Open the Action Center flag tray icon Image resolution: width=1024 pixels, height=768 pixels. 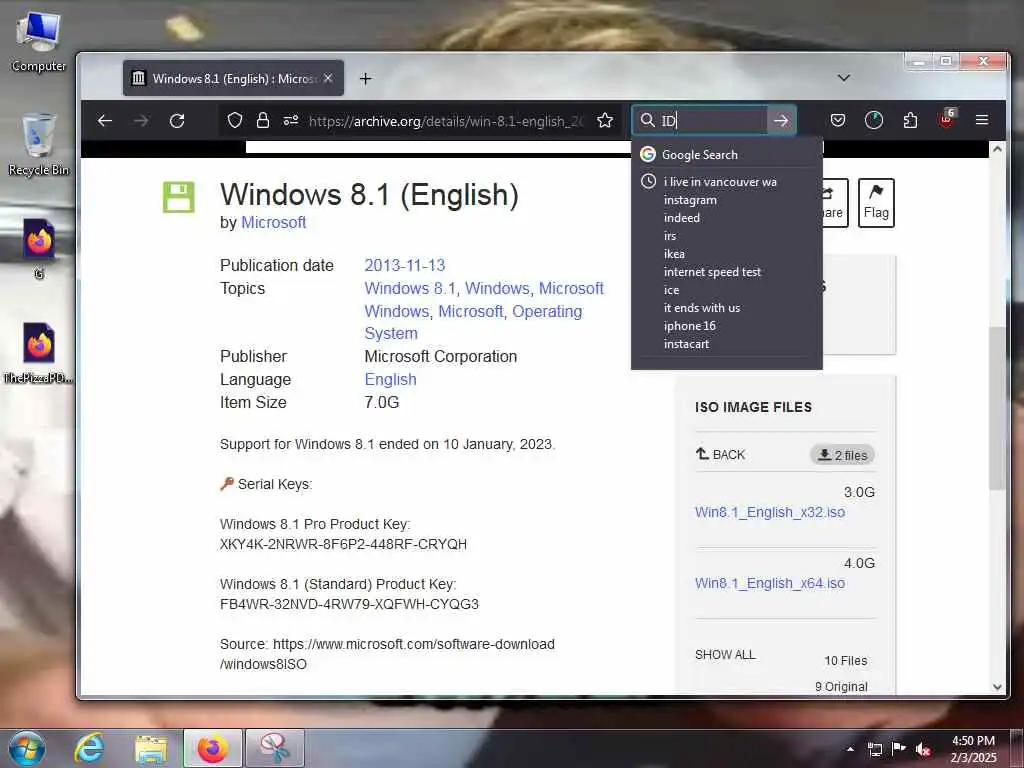click(899, 749)
